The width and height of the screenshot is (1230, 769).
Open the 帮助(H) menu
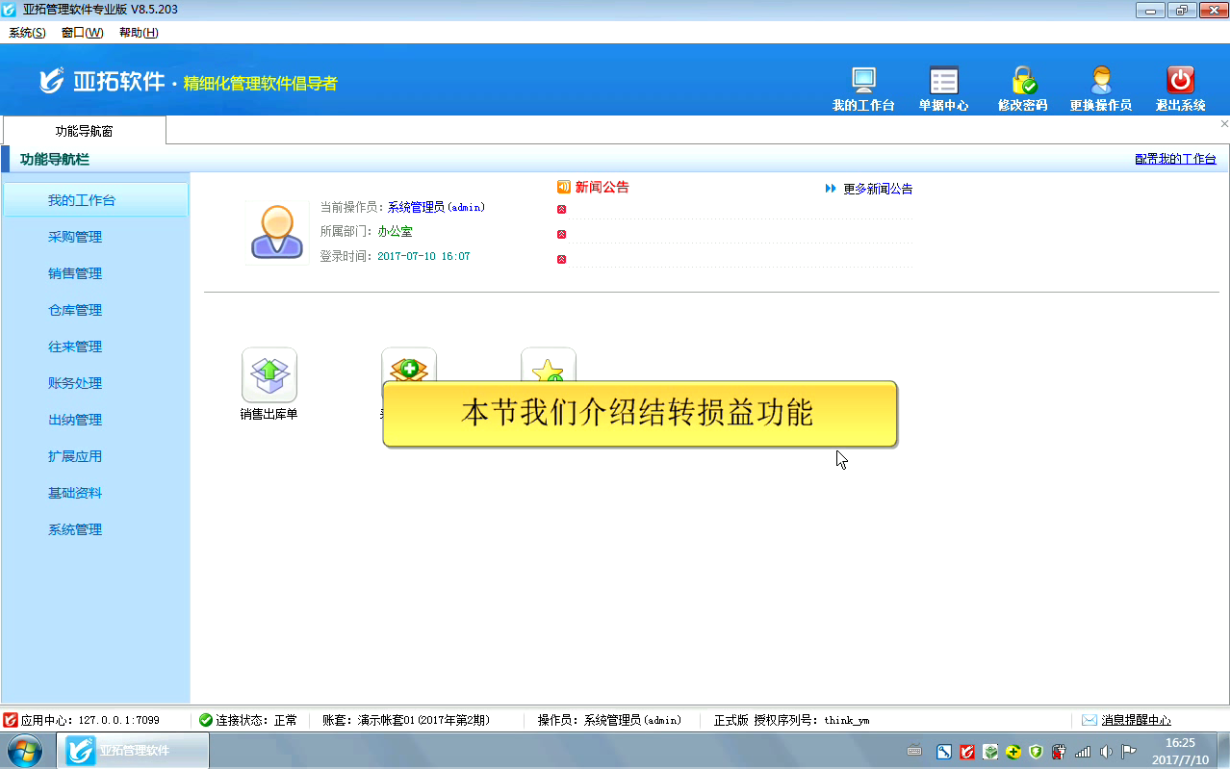pyautogui.click(x=138, y=33)
